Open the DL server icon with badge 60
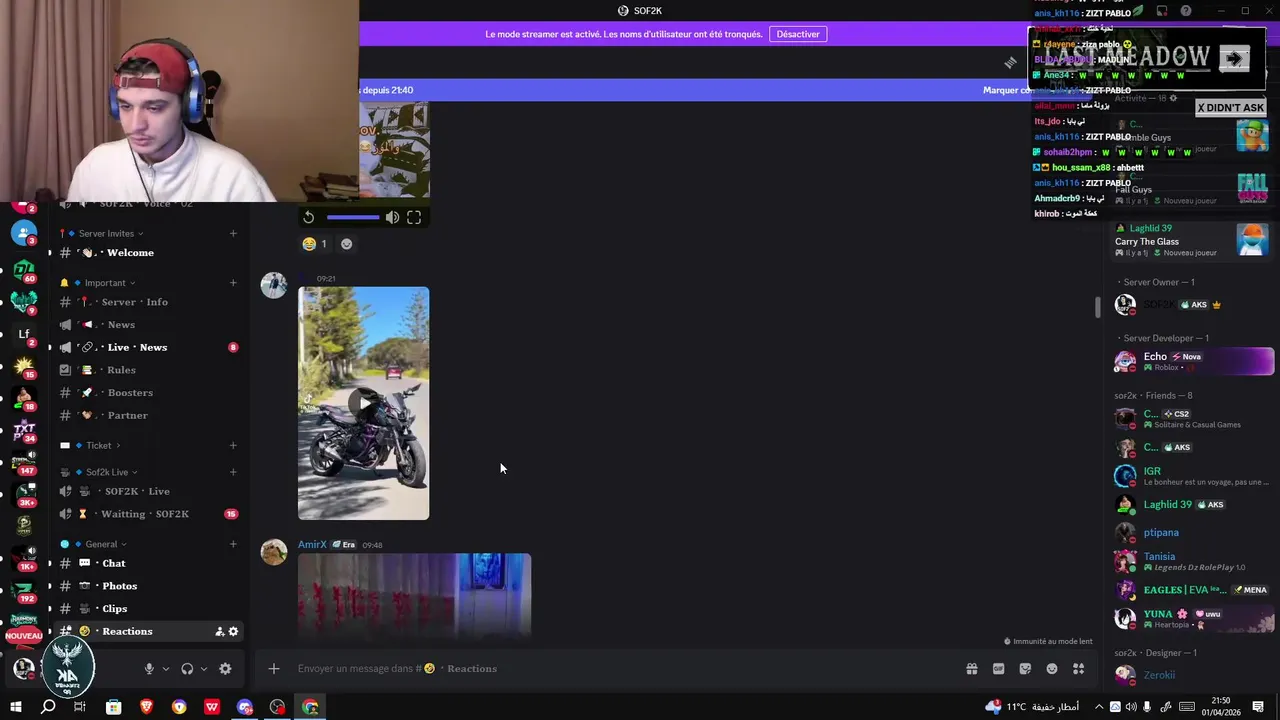The height and width of the screenshot is (720, 1280). coord(24,271)
